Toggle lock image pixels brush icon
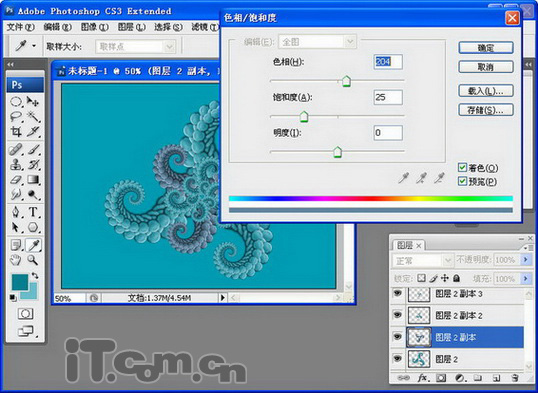This screenshot has height=393, width=538. pos(433,278)
